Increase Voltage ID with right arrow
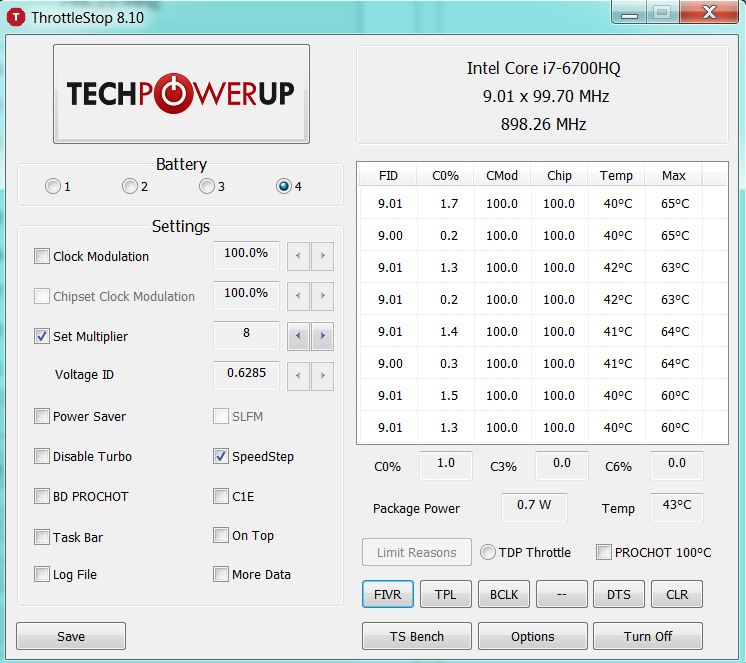The image size is (746, 663). coord(323,376)
